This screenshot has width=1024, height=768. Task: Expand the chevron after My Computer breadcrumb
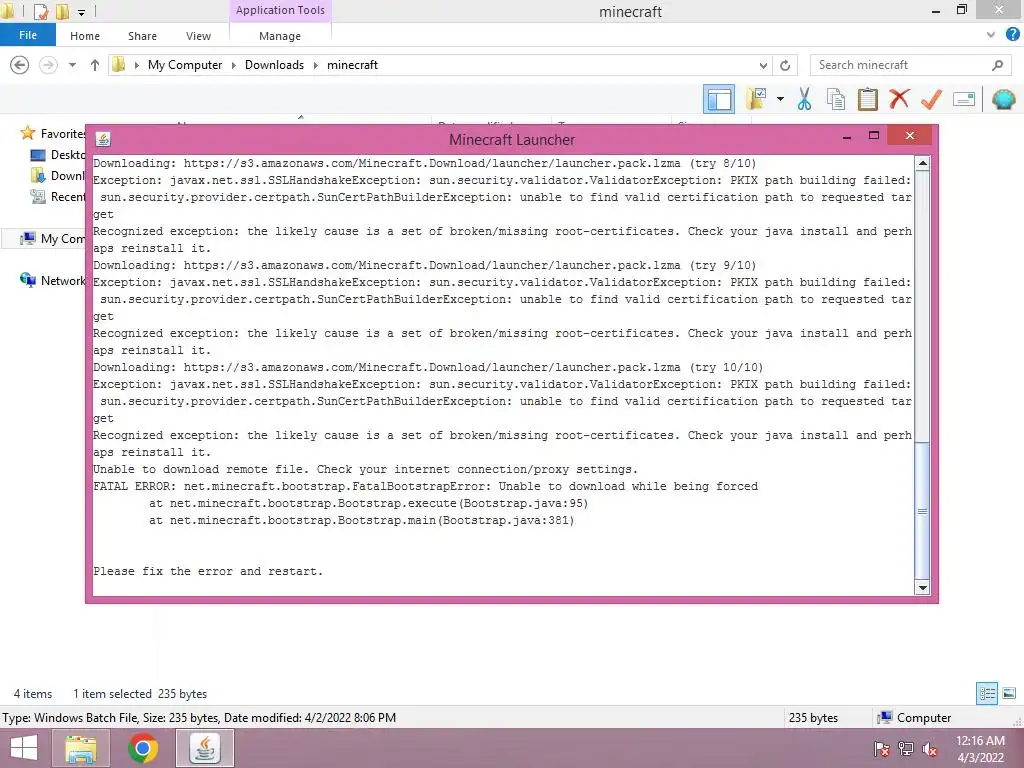(x=234, y=65)
